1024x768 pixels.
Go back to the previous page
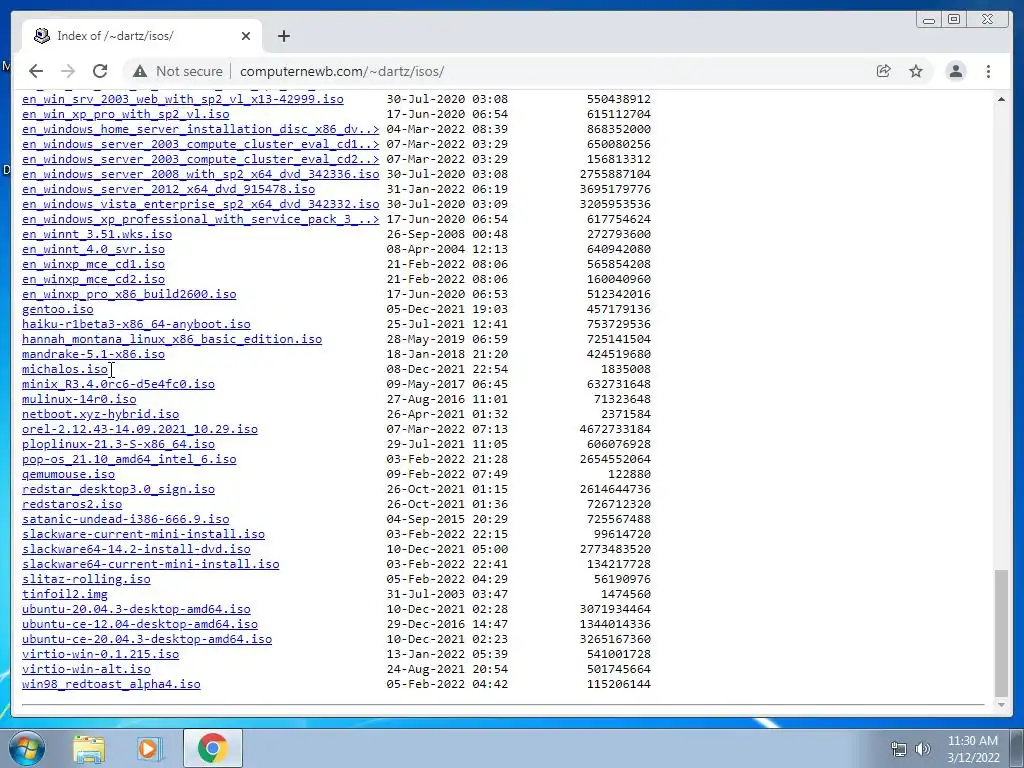36,71
